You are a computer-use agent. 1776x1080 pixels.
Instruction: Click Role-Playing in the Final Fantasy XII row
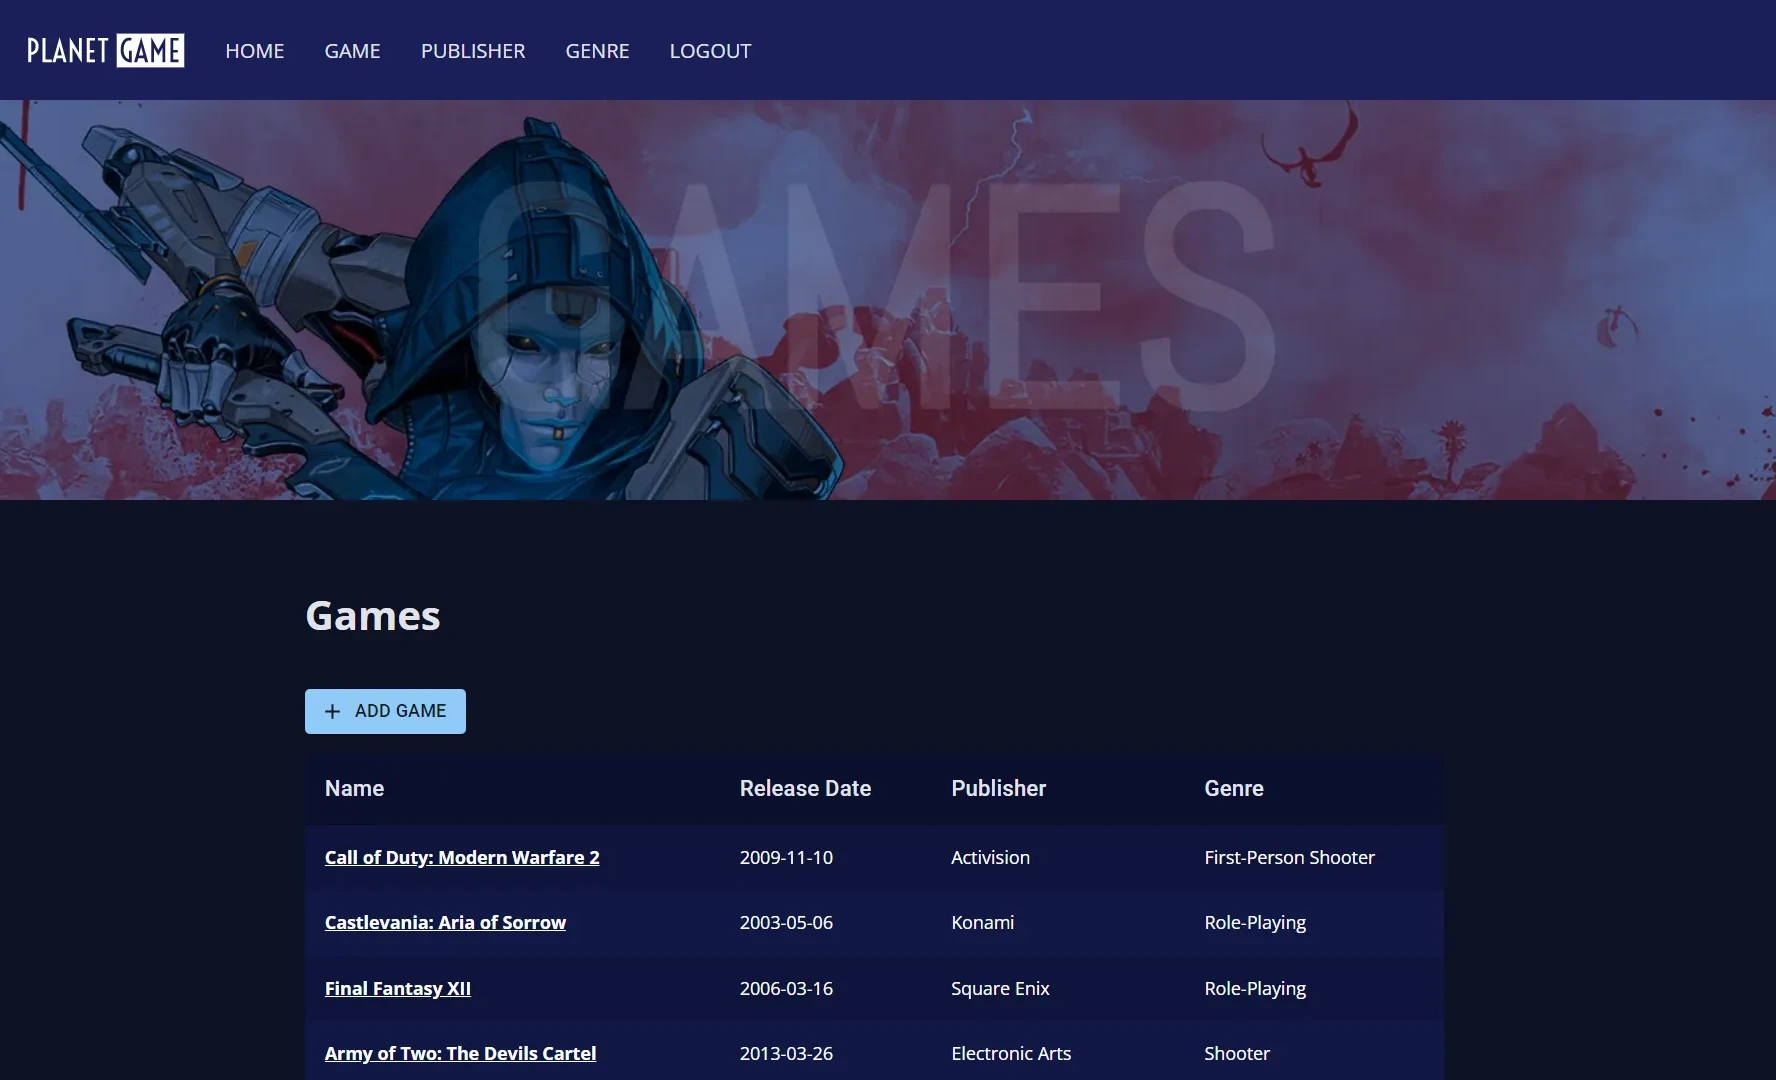coord(1255,988)
